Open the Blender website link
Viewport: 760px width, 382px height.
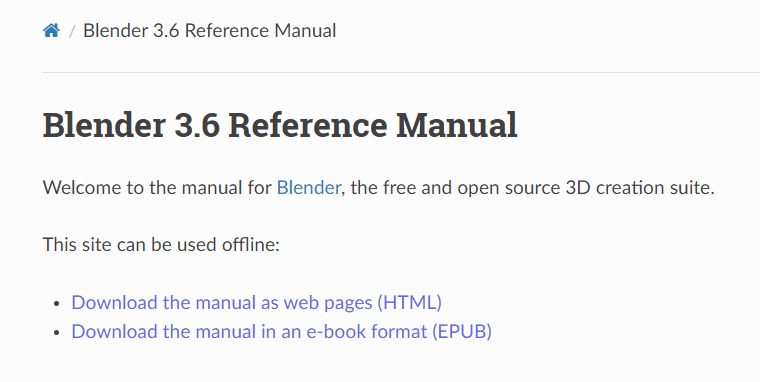point(309,188)
